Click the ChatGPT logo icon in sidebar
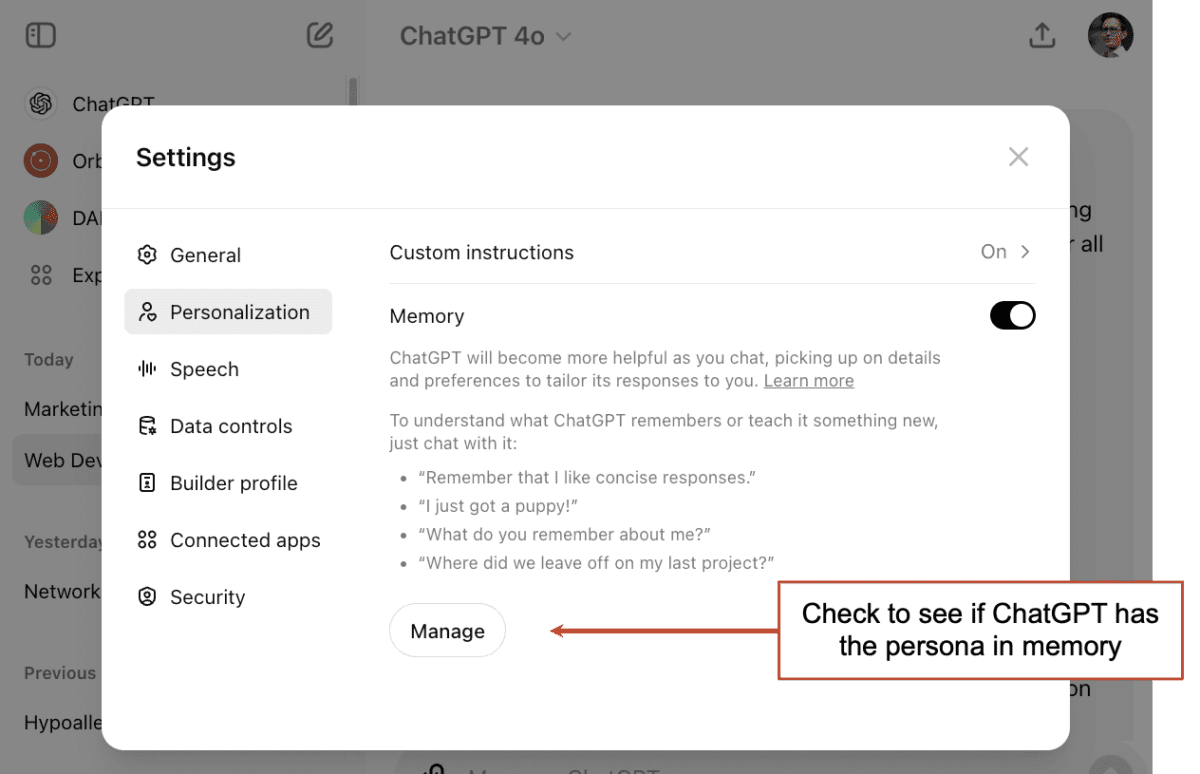Screen dimensions: 1200x774 [41, 103]
